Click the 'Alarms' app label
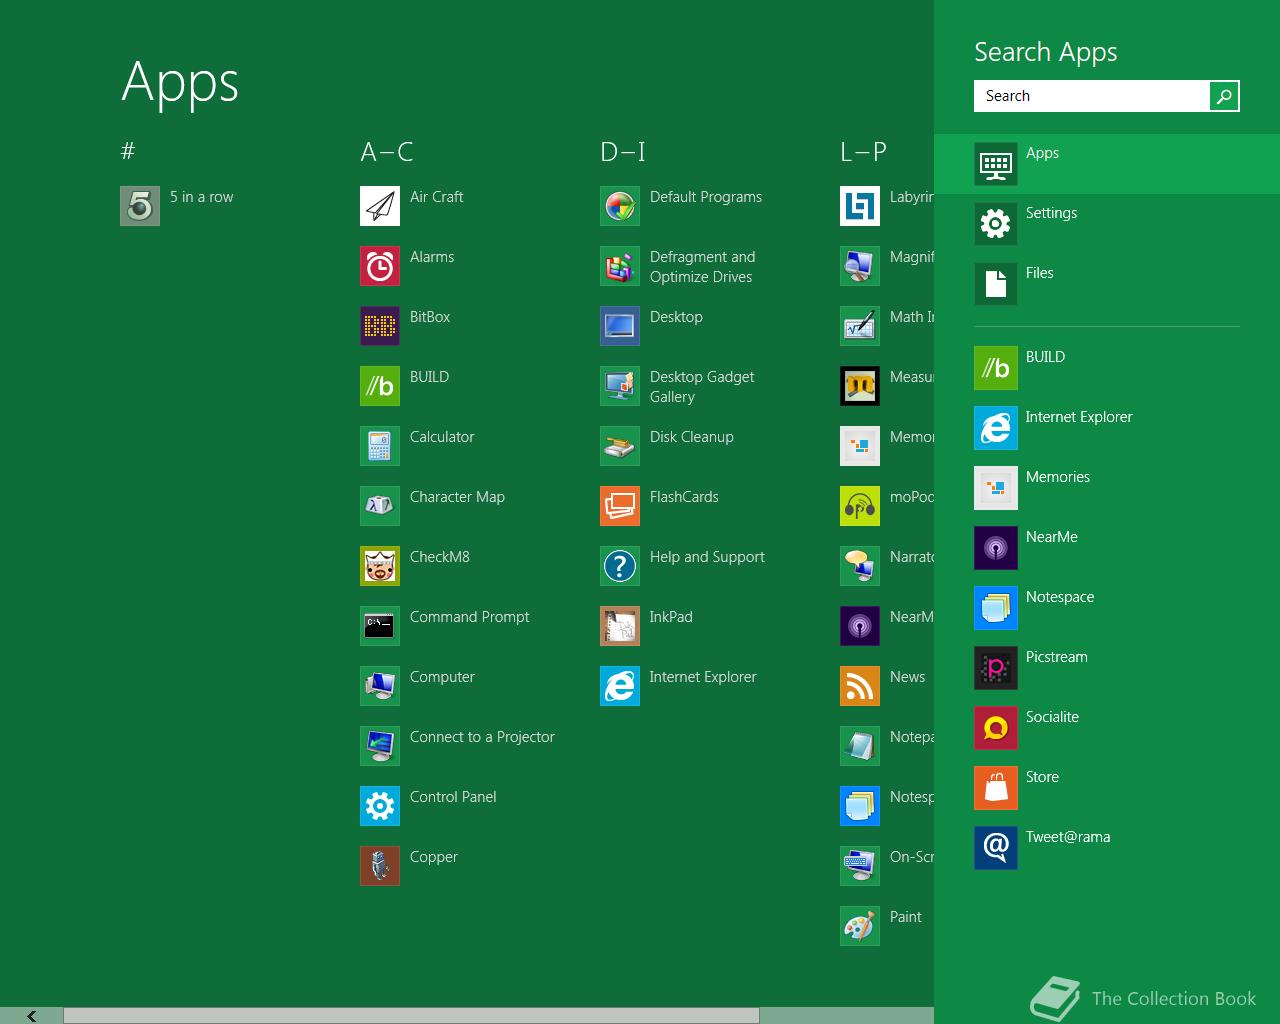1280x1024 pixels. pyautogui.click(x=432, y=257)
